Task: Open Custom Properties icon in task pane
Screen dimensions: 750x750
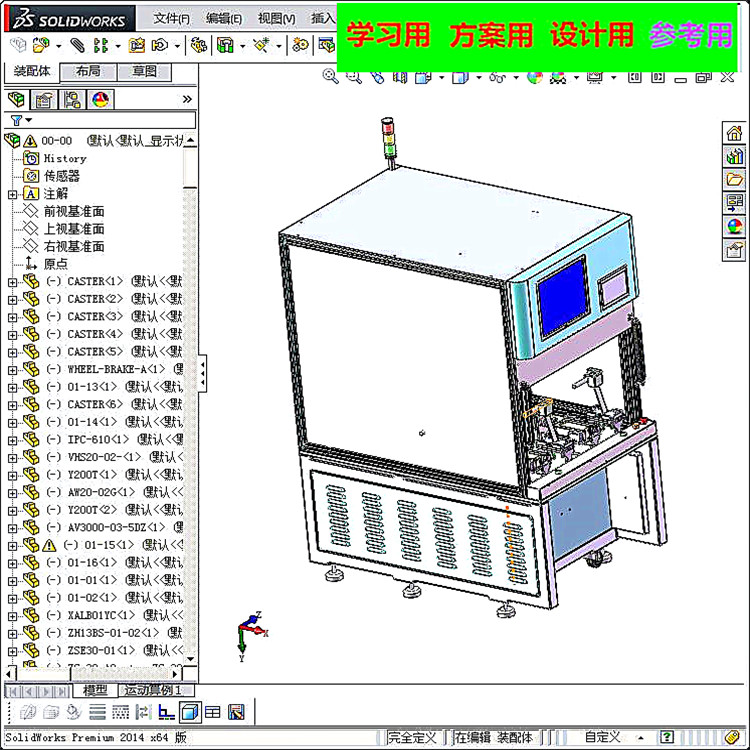Action: [x=734, y=250]
